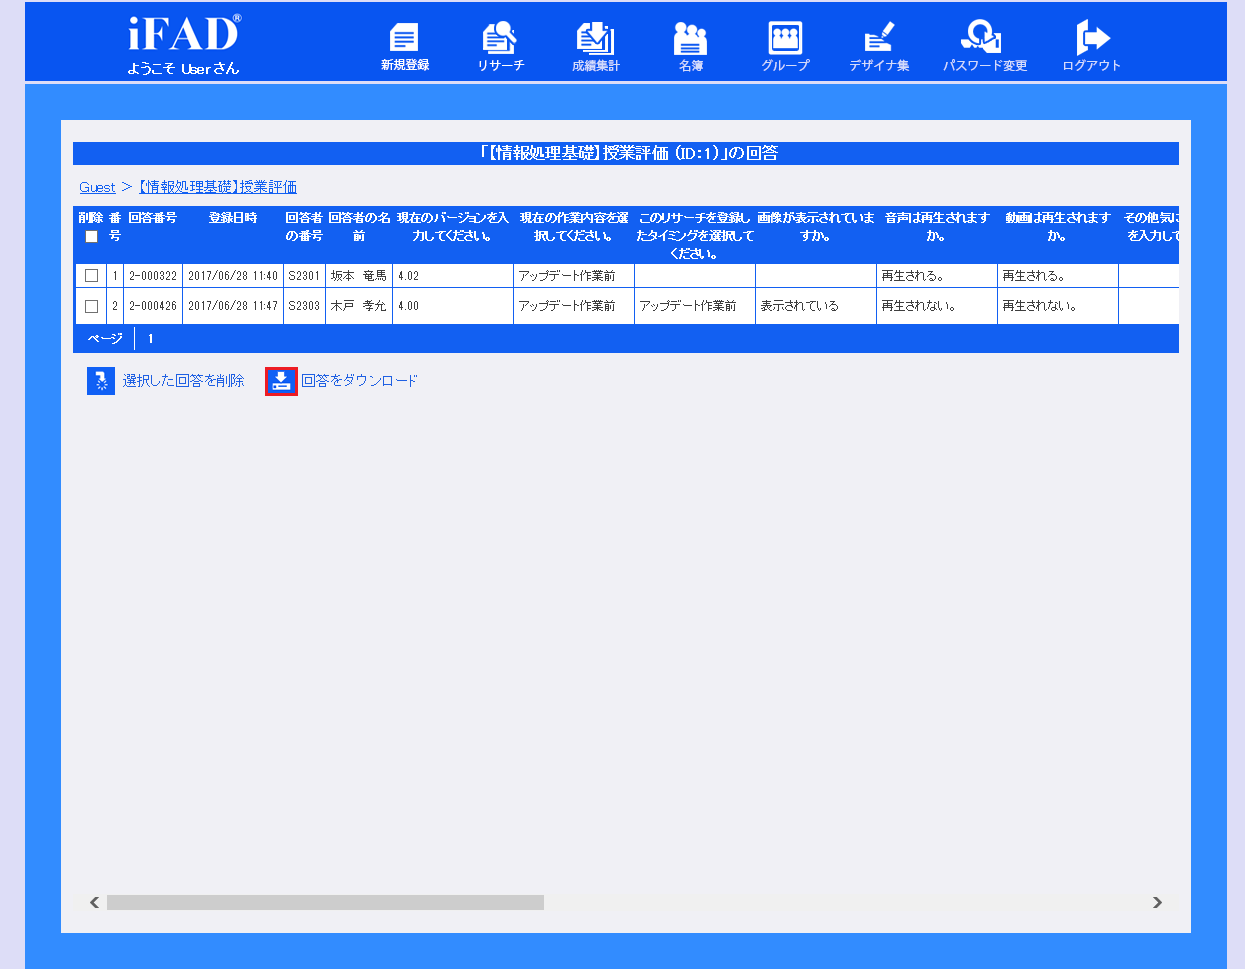Viewport: 1245px width, 969px height.
Task: Click the ようこそ User さん welcome text
Action: 183,69
